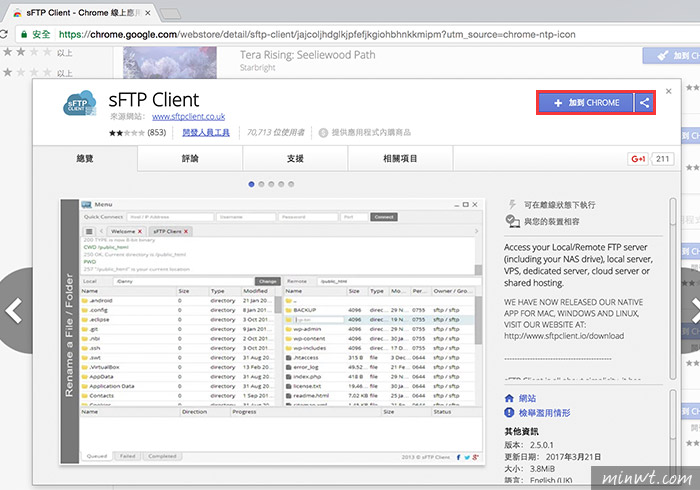Click the in-app purchases dollar icon
This screenshot has height=490, width=700.
click(x=323, y=133)
